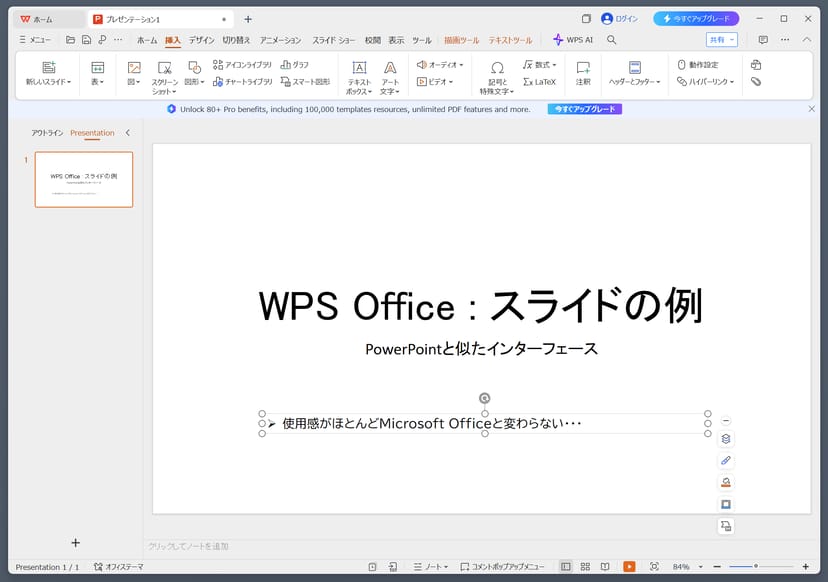This screenshot has height=582, width=828.
Task: Click the ログイン button
Action: point(619,19)
